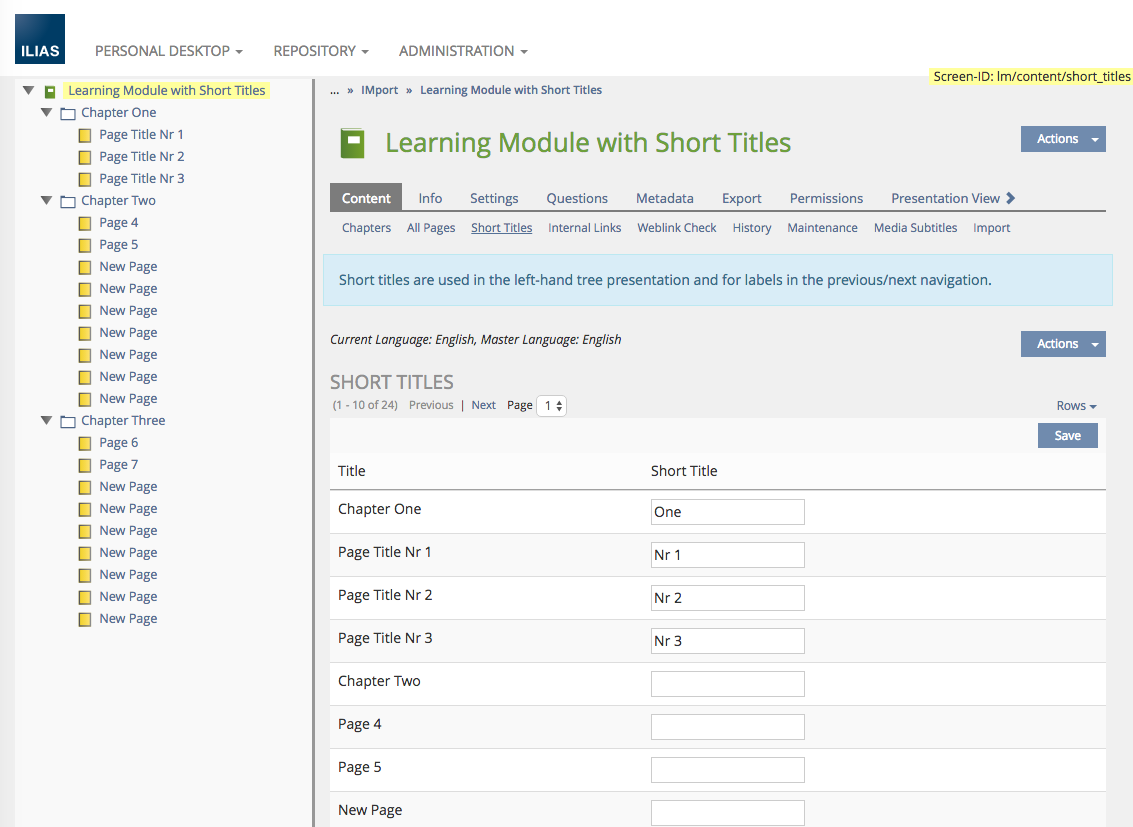This screenshot has width=1133, height=827.
Task: Open the top Actions dropdown button
Action: (1062, 139)
